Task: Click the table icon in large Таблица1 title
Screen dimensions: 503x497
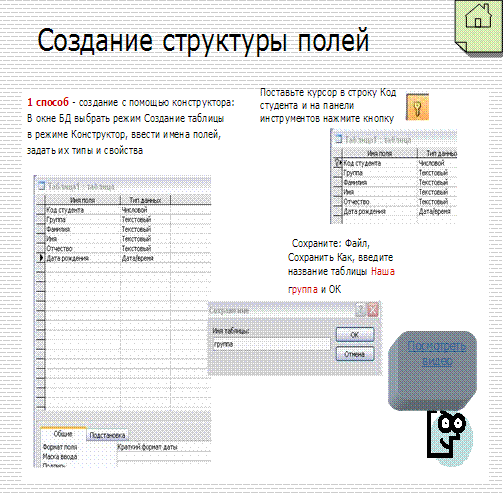Action: 41,186
